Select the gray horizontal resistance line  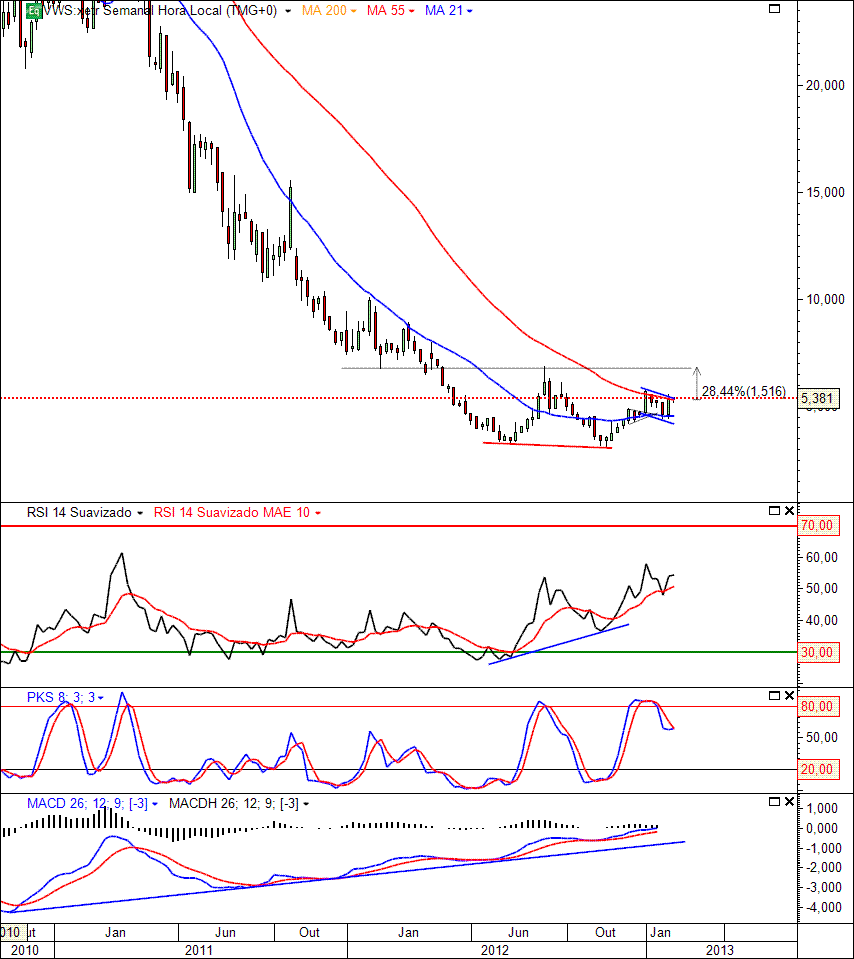point(517,368)
